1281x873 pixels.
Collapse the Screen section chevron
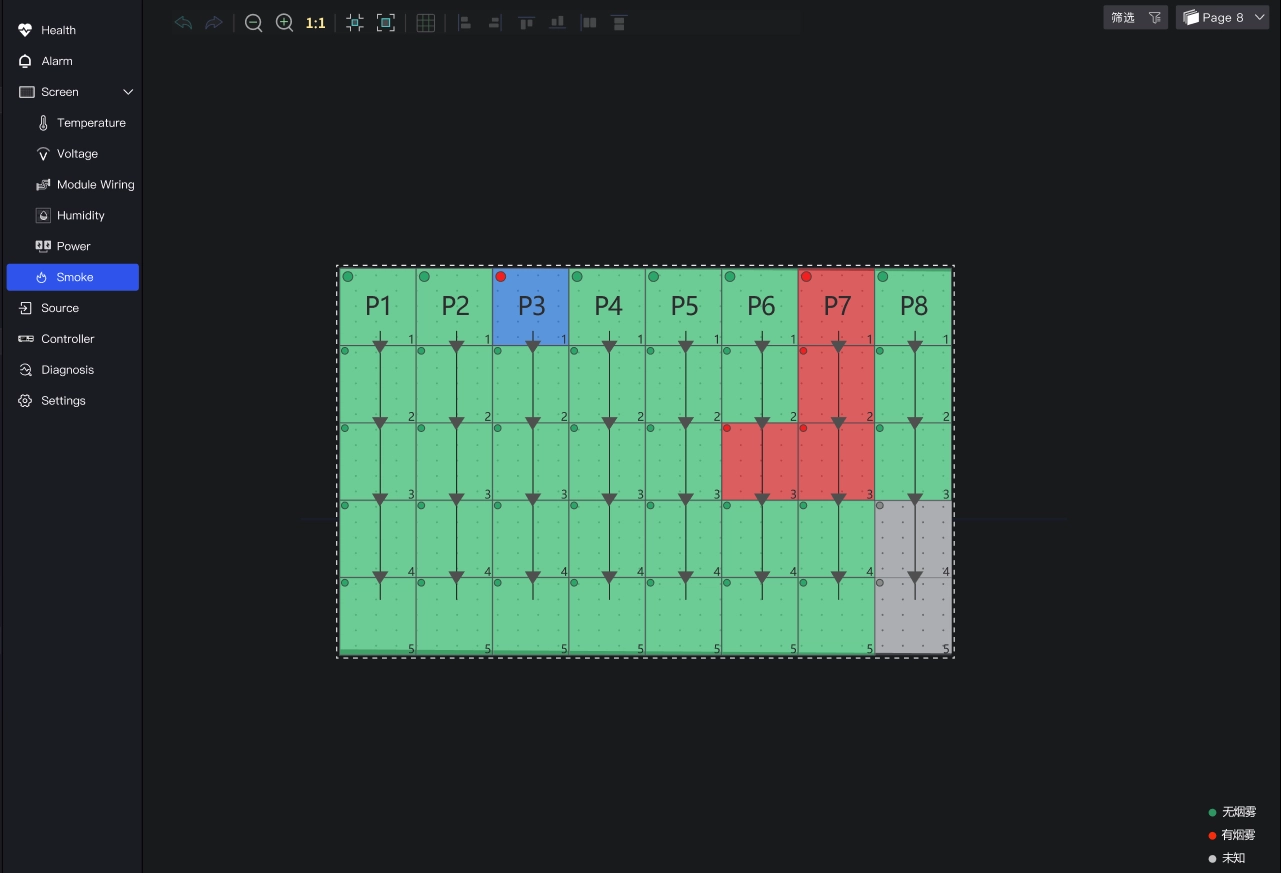point(128,92)
